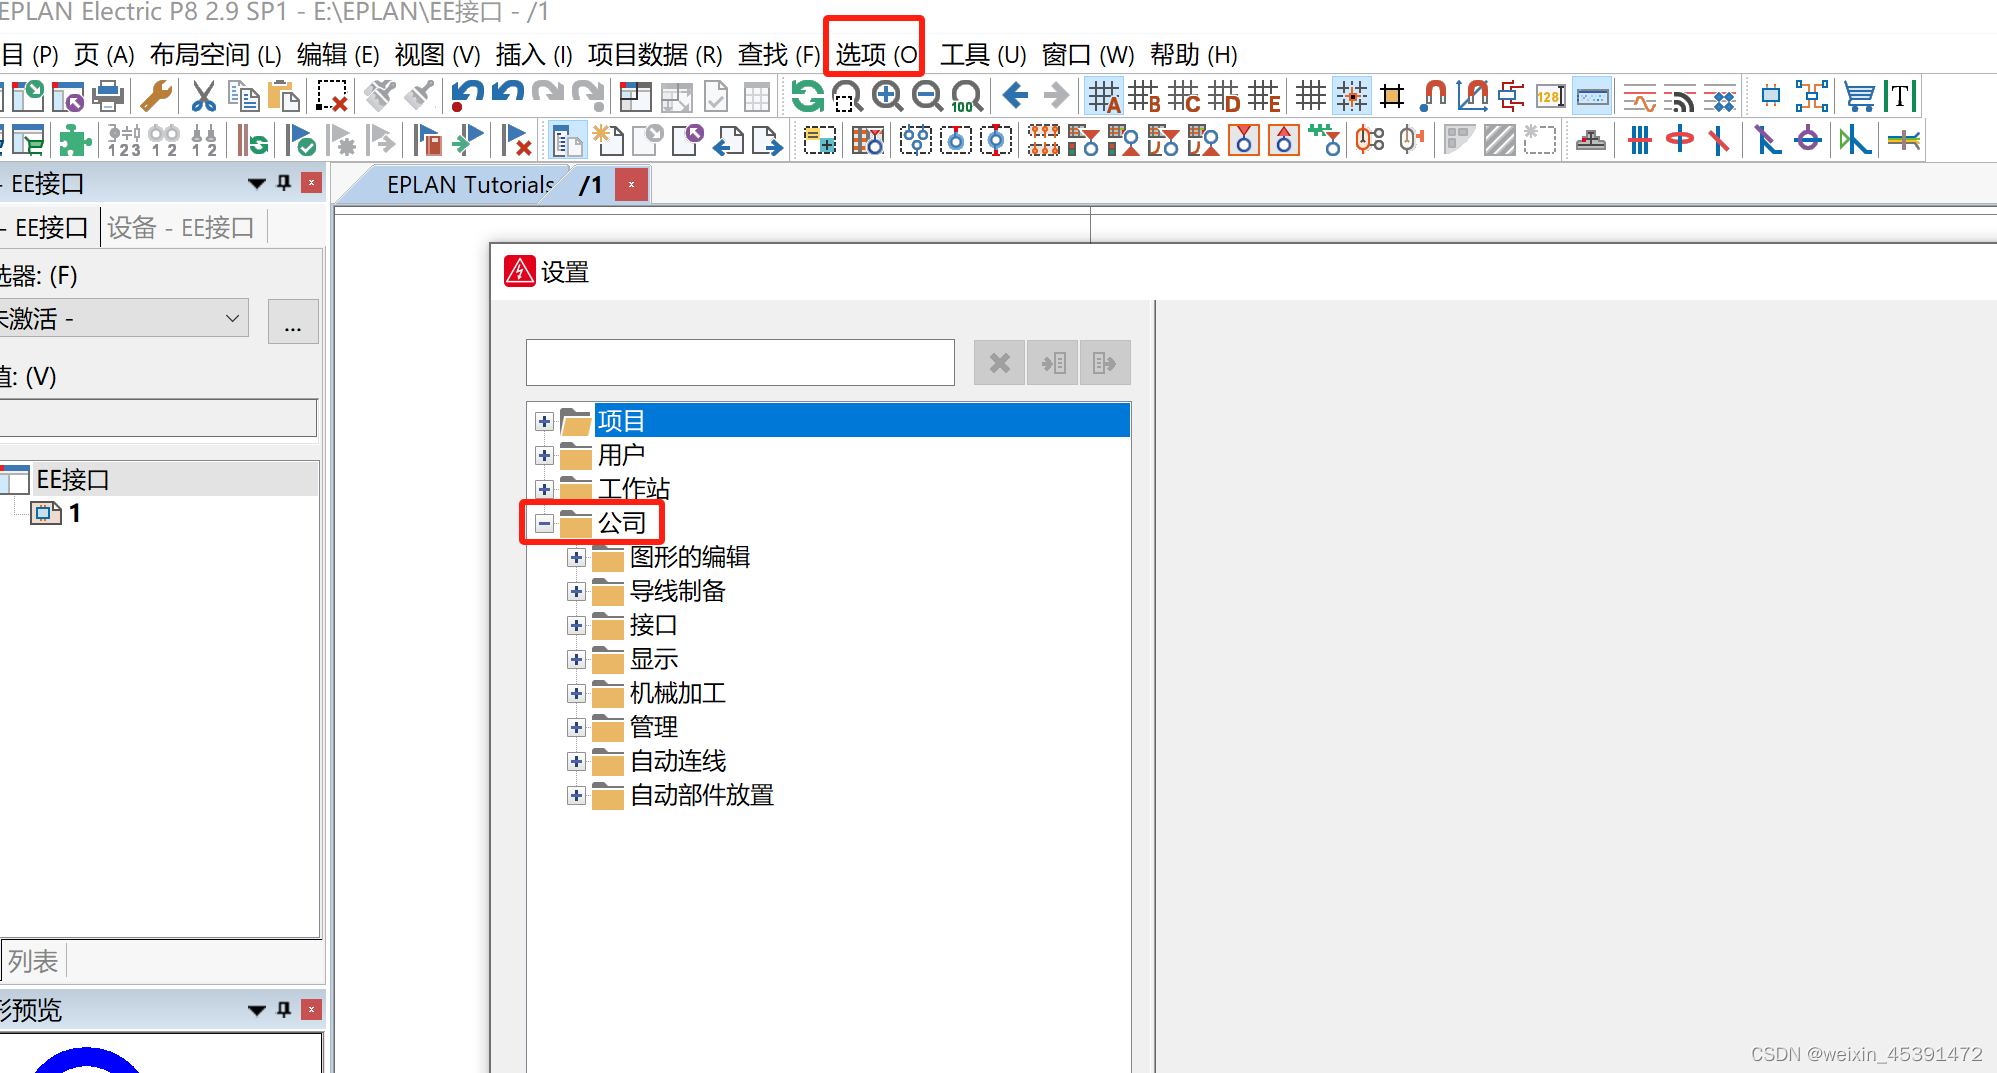Click the Zoom out magnifier icon
1997x1073 pixels.
pyautogui.click(x=928, y=97)
